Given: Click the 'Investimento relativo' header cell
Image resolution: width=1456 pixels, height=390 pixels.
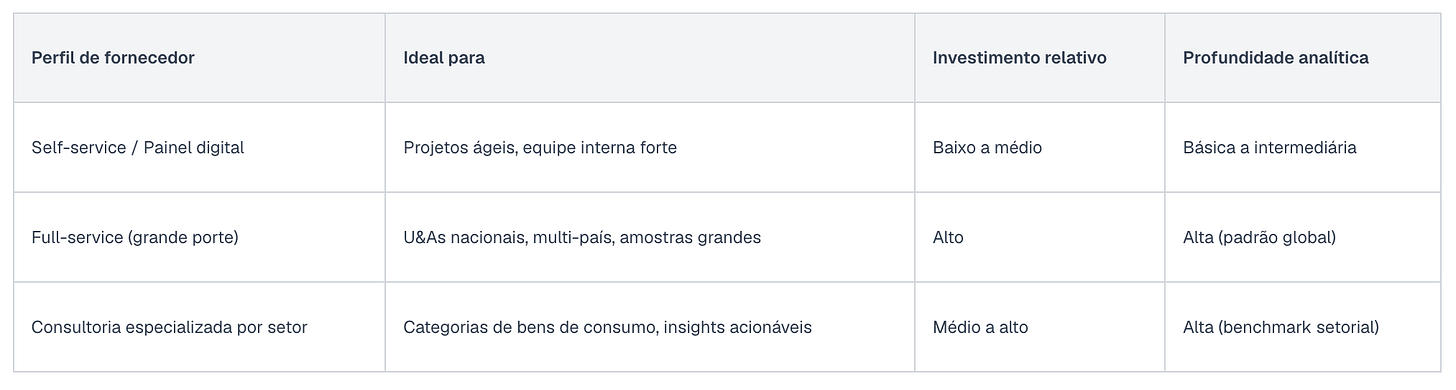Looking at the screenshot, I should pyautogui.click(x=1040, y=58).
